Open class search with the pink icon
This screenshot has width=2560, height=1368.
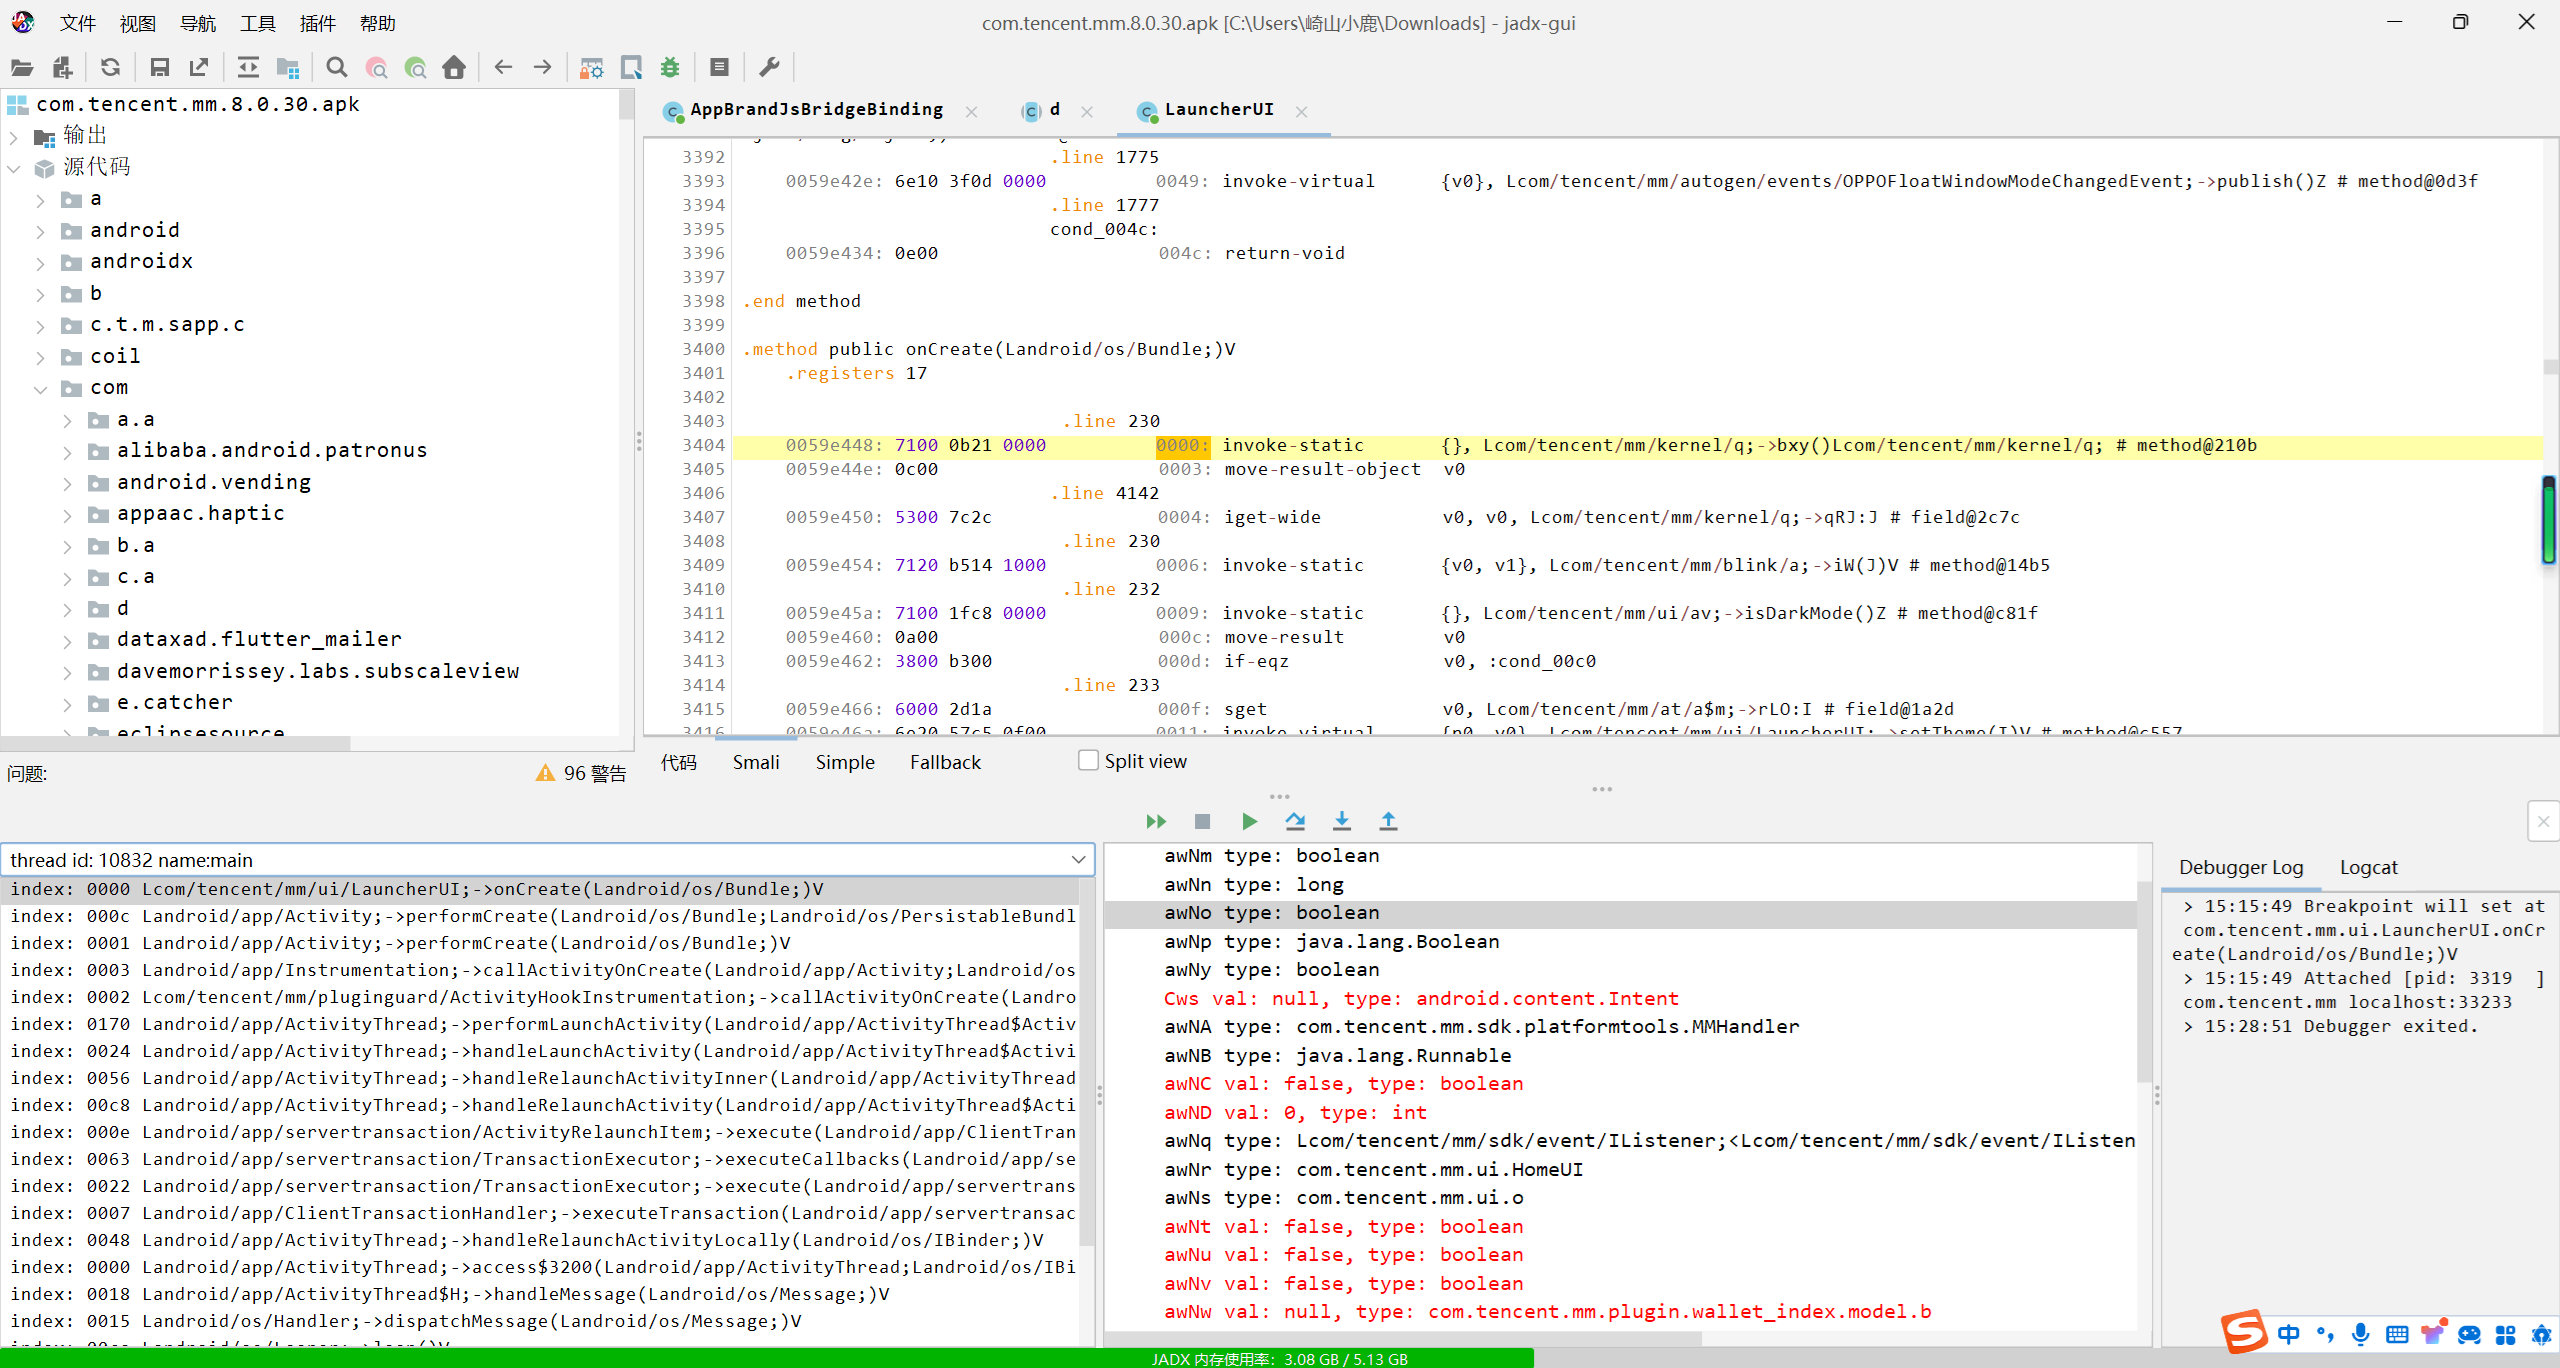tap(377, 67)
